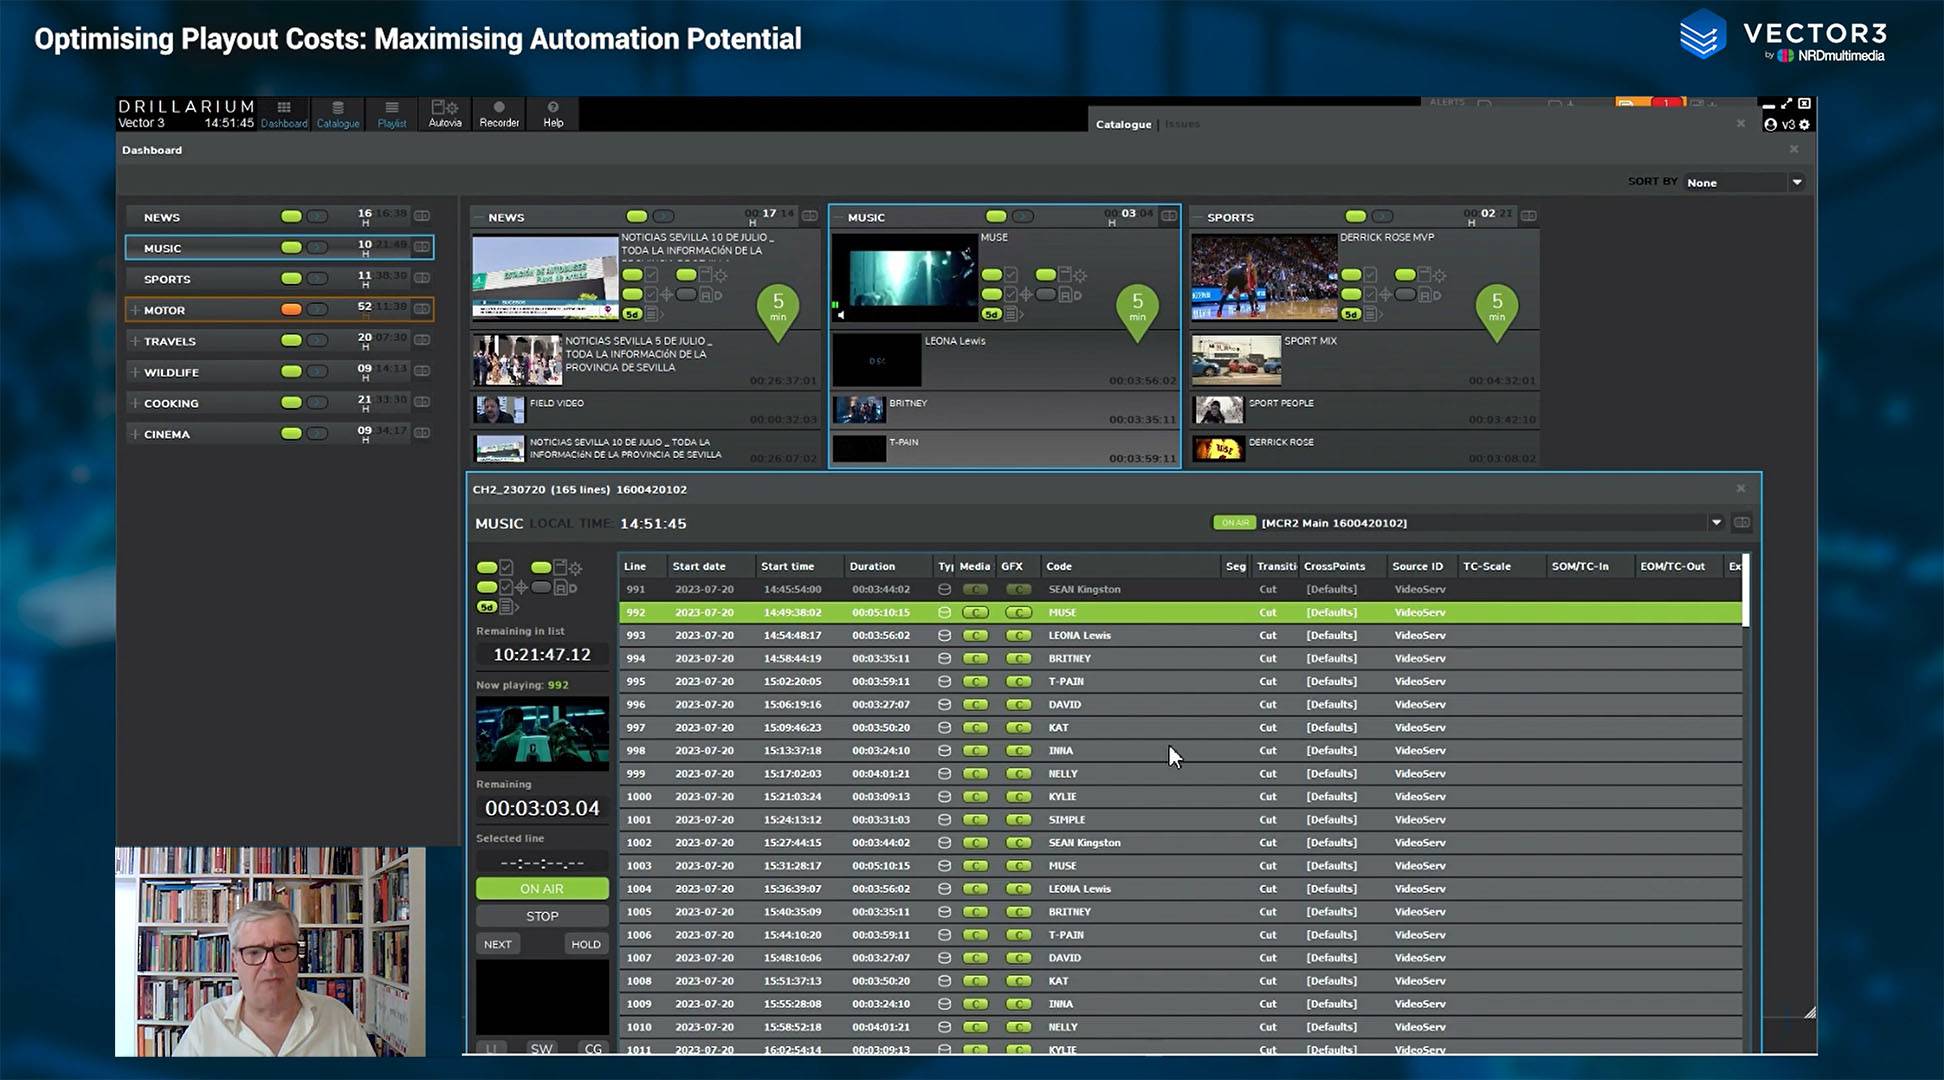Click the NEXT button

point(497,944)
